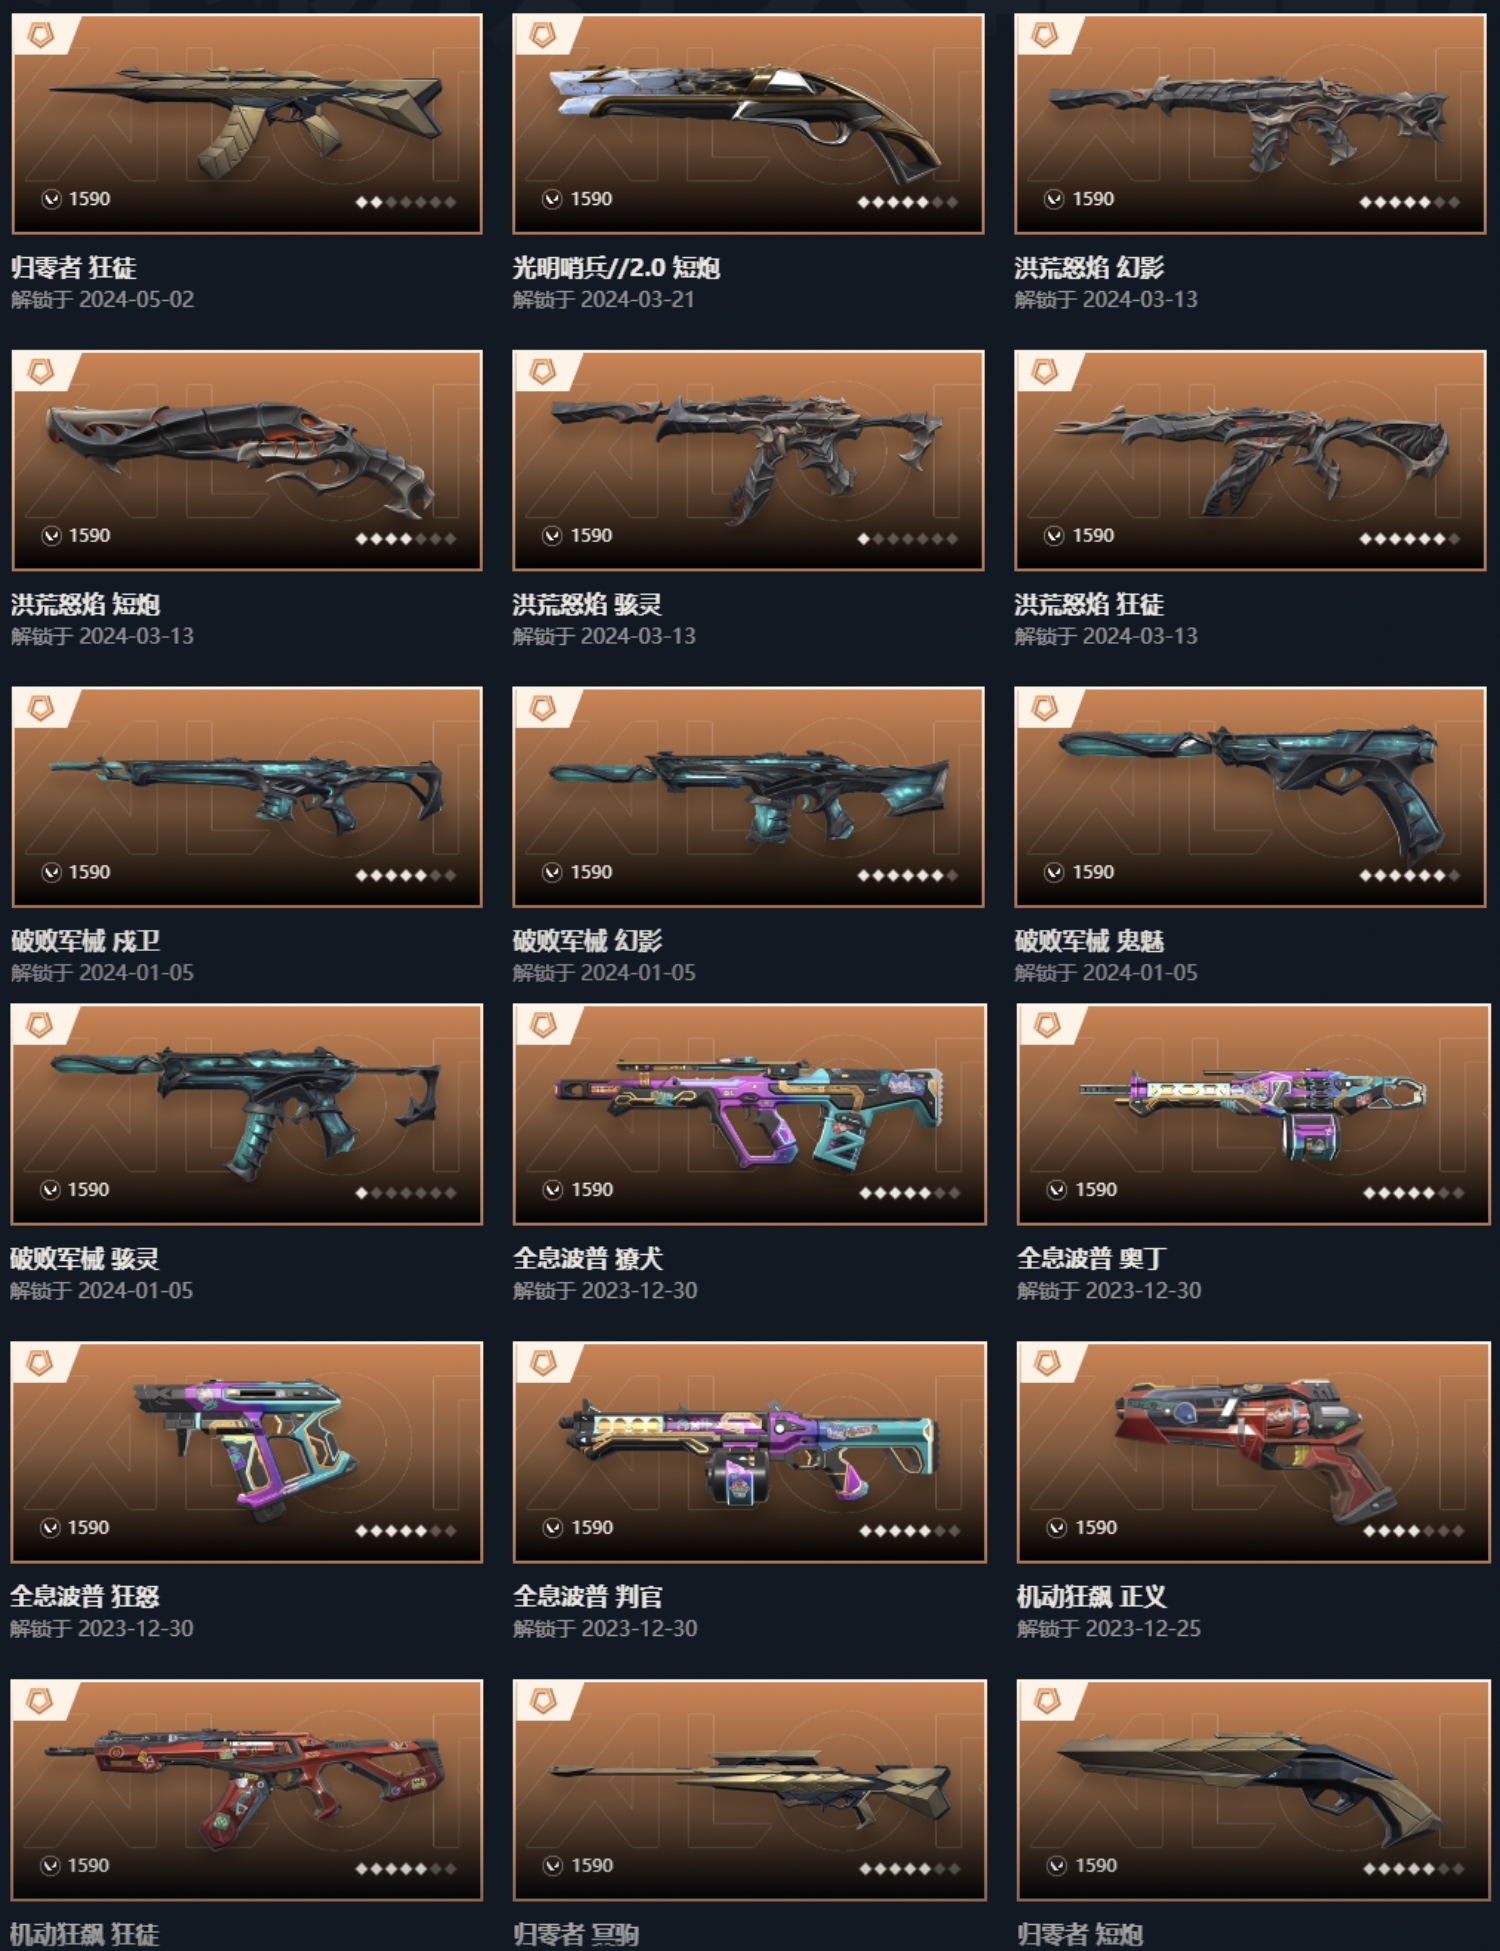Click the VP currency icon on 破败军械 鬼魅
The image size is (1500, 1951).
(1054, 873)
